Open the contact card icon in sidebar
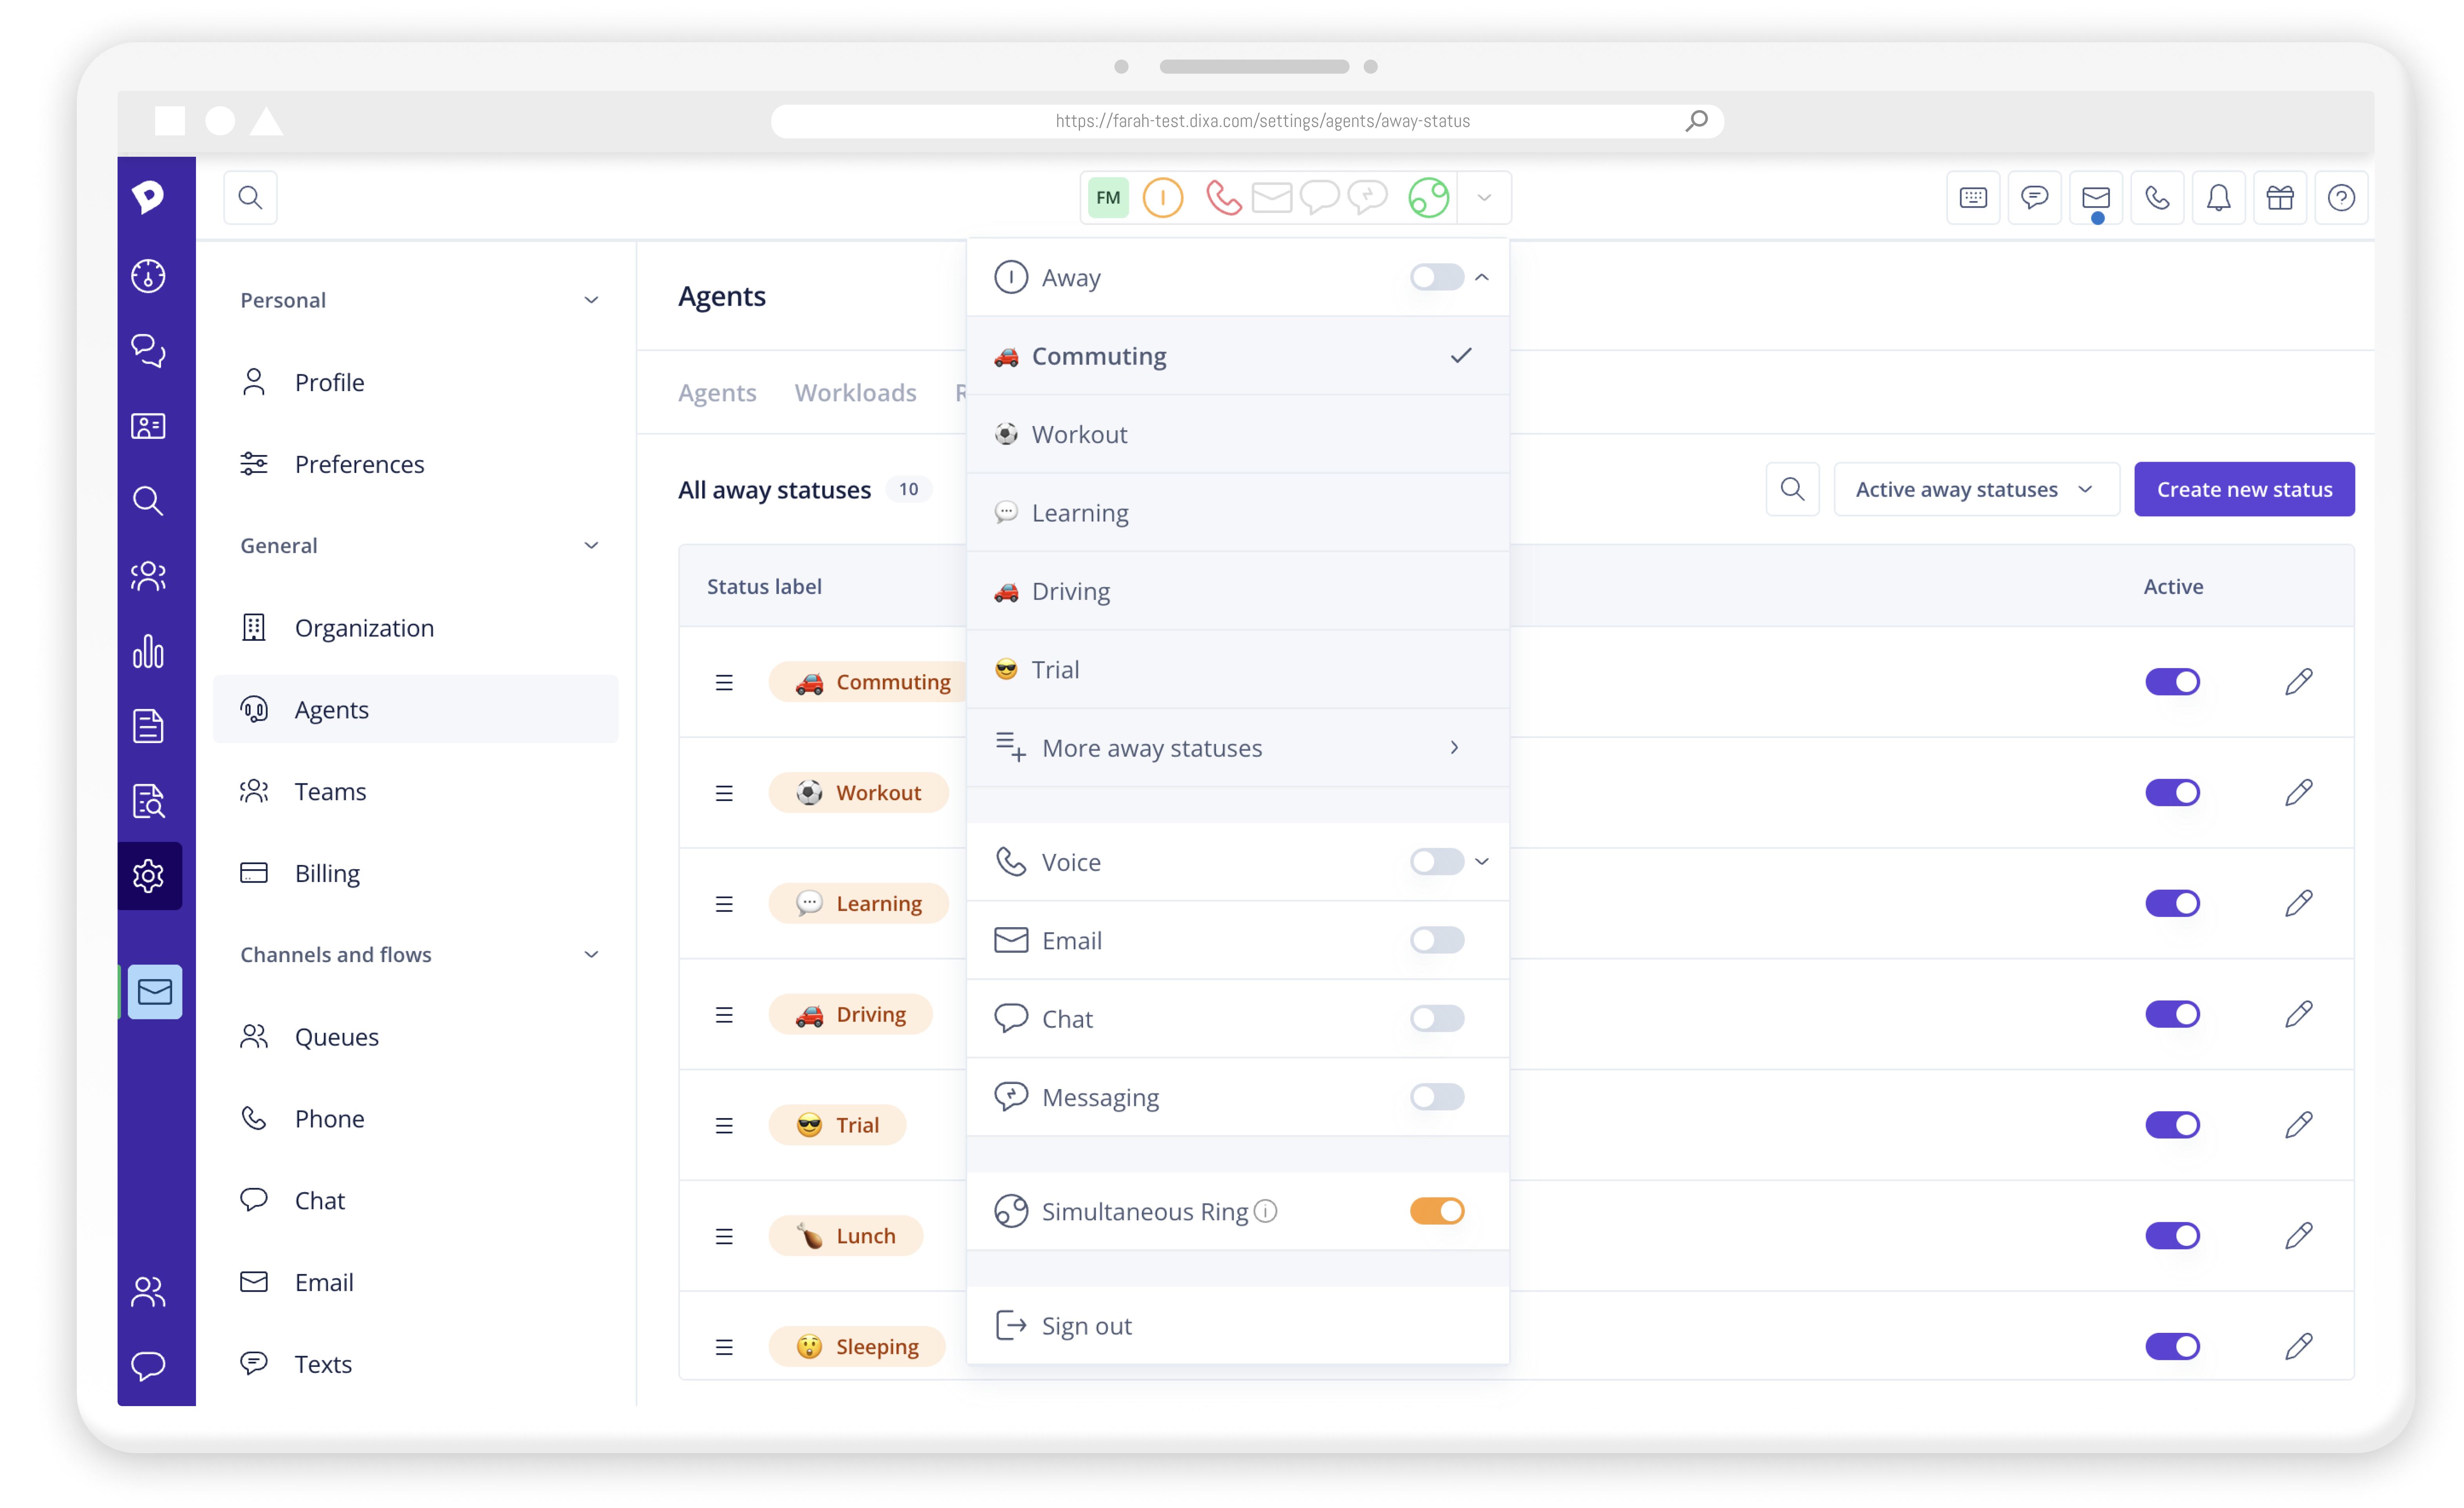Viewport: 2464px width, 1508px height. pyautogui.click(x=148, y=426)
